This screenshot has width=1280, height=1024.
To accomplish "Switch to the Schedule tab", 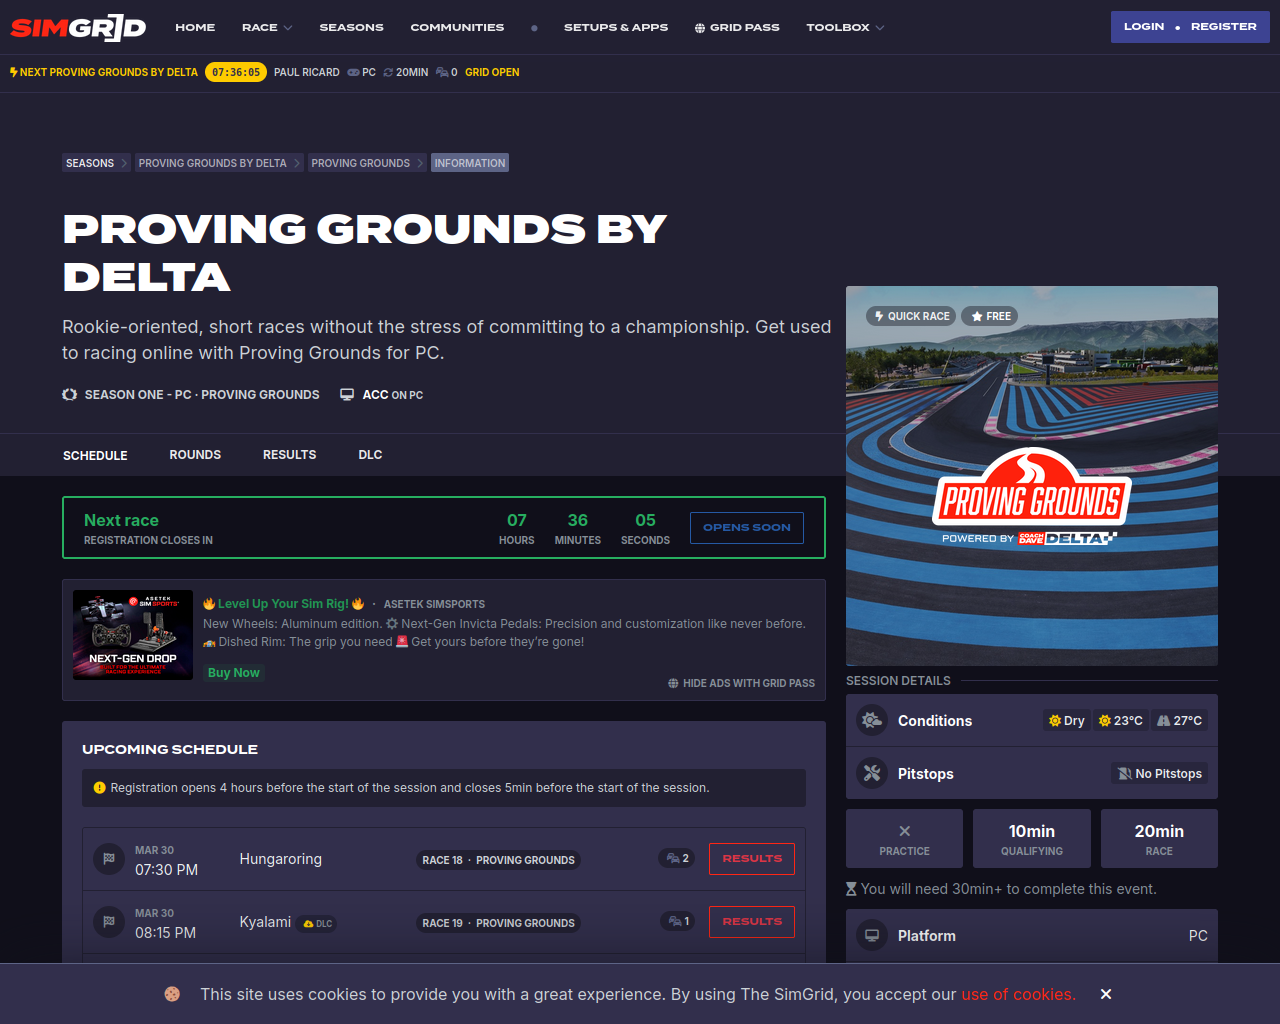I will (x=95, y=455).
